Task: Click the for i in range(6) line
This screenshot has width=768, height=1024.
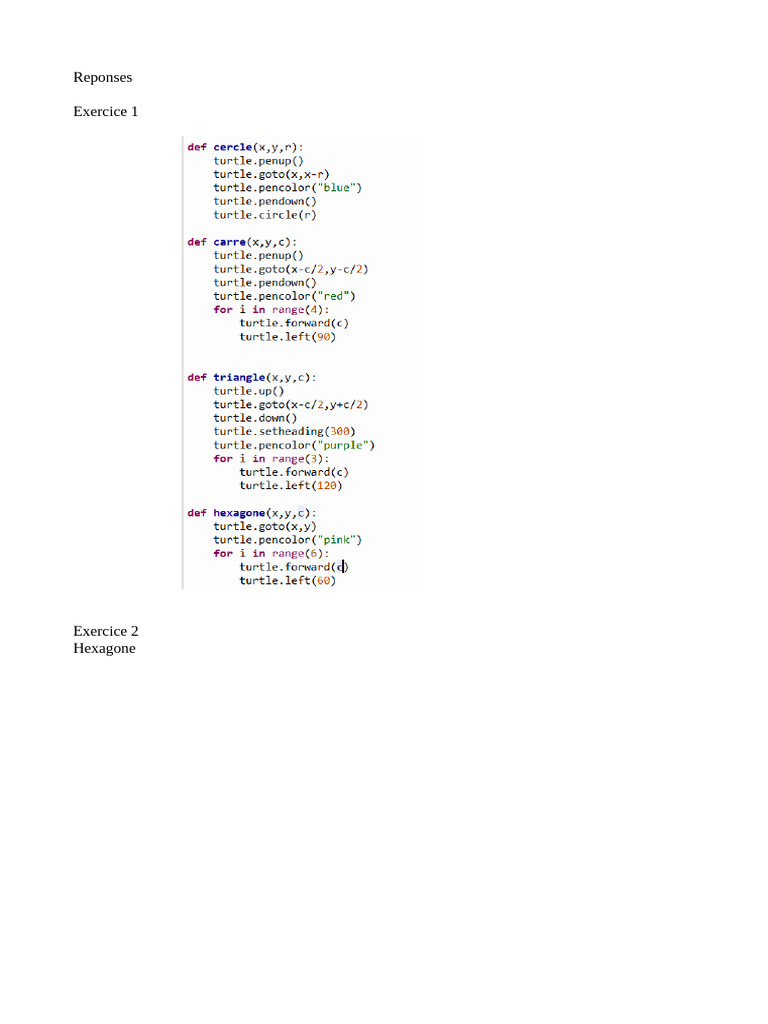Action: click(x=271, y=553)
